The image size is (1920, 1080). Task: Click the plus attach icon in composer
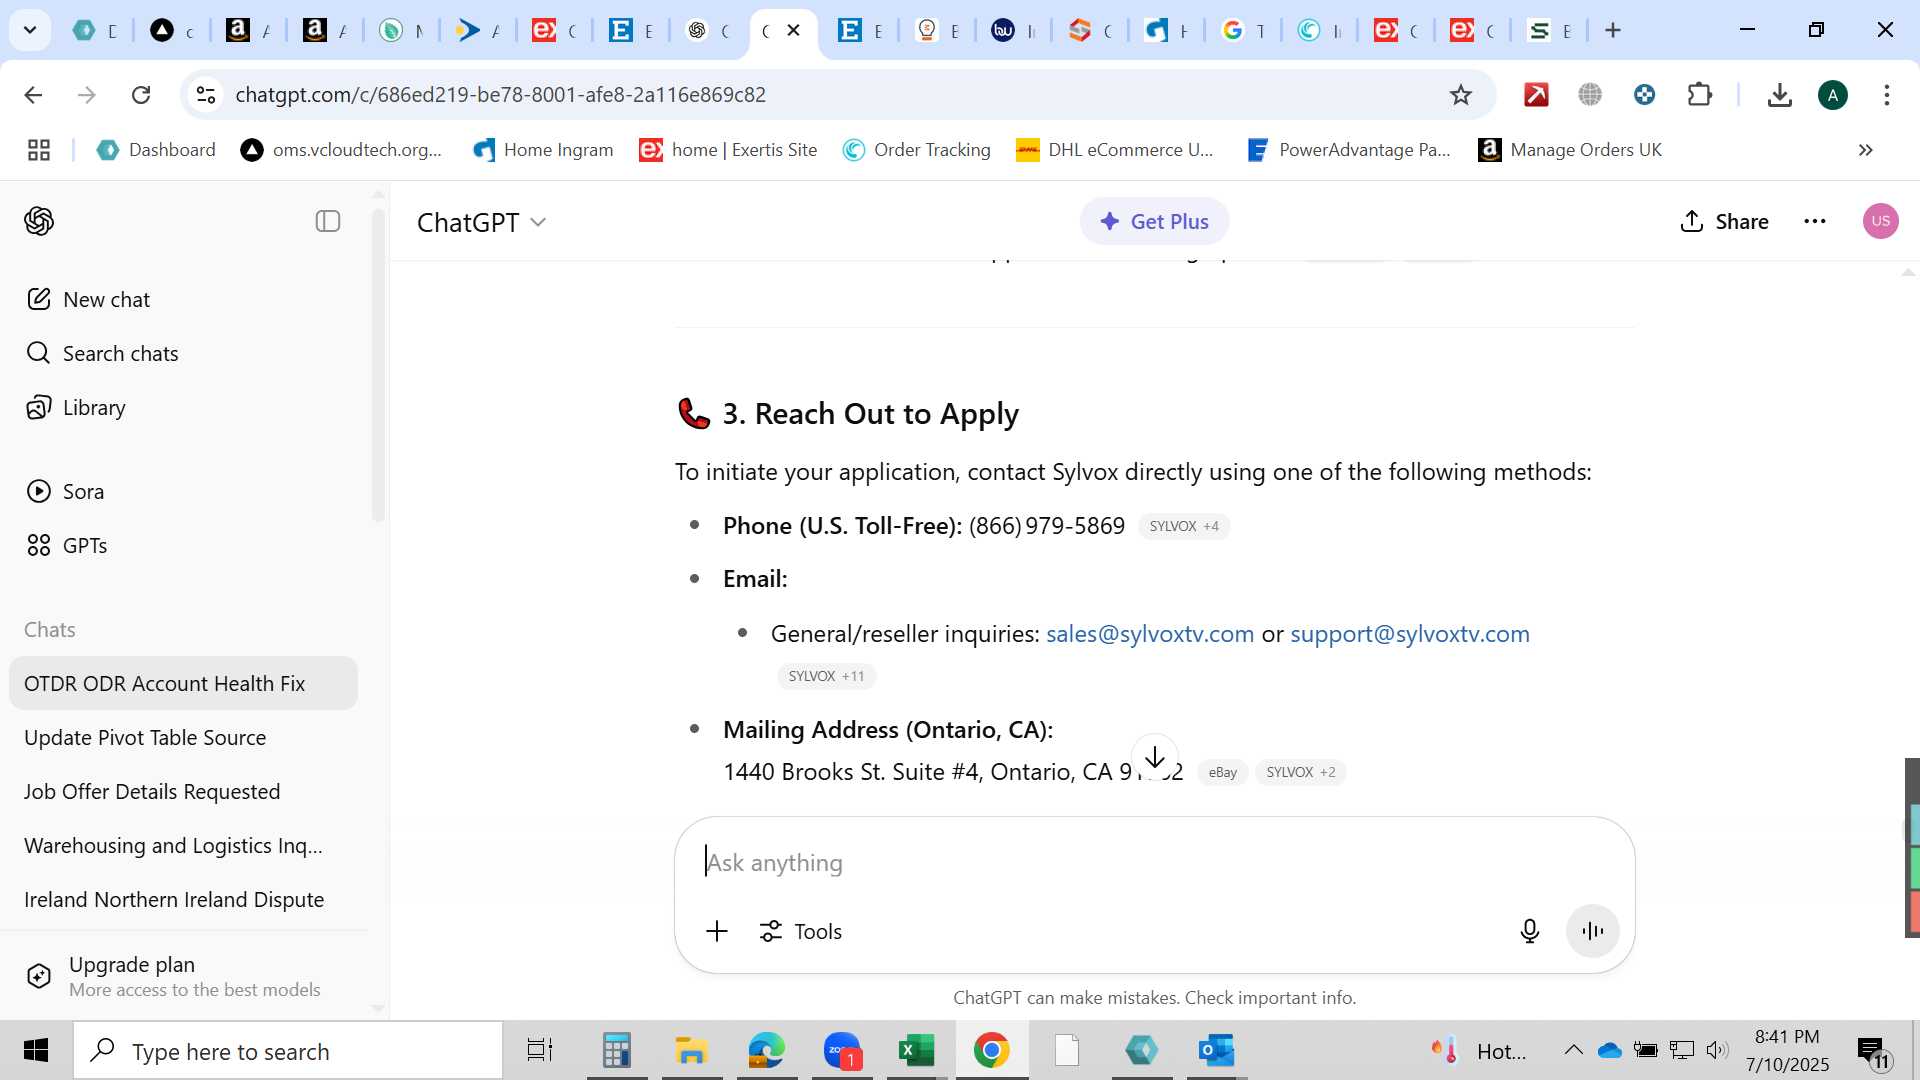pos(717,931)
